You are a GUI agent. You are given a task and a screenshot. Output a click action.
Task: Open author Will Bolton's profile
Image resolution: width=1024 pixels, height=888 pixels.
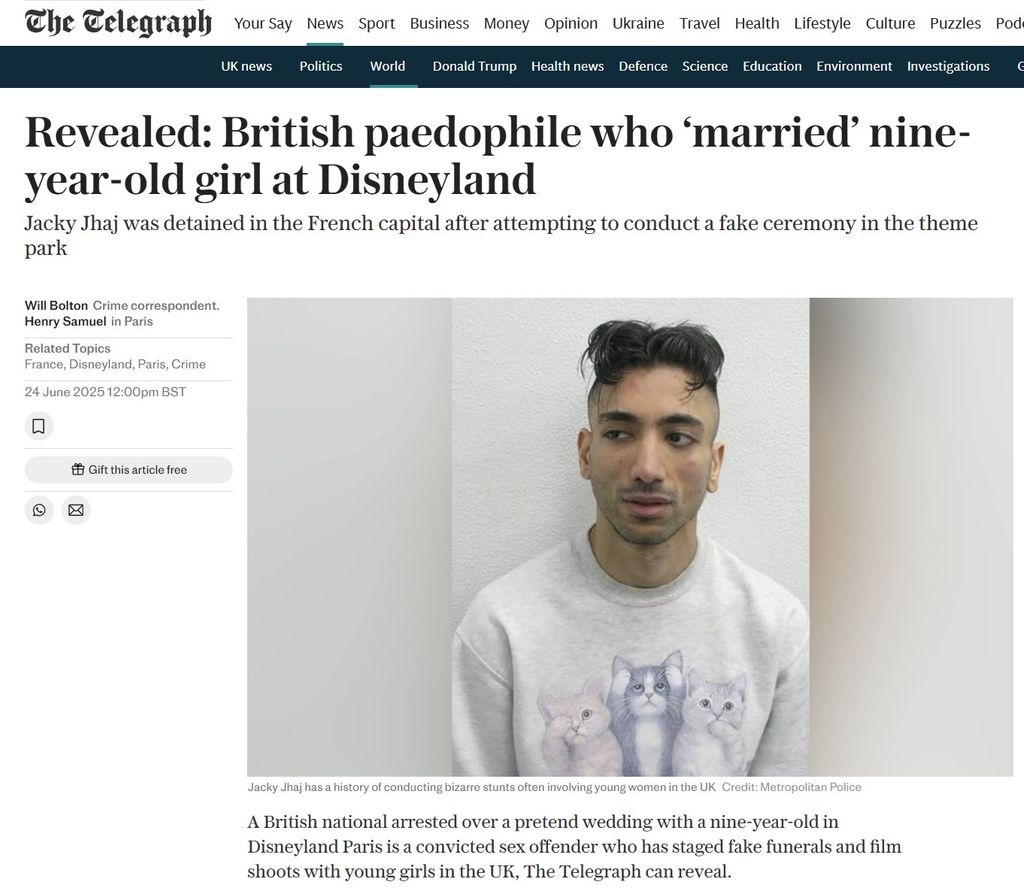56,306
